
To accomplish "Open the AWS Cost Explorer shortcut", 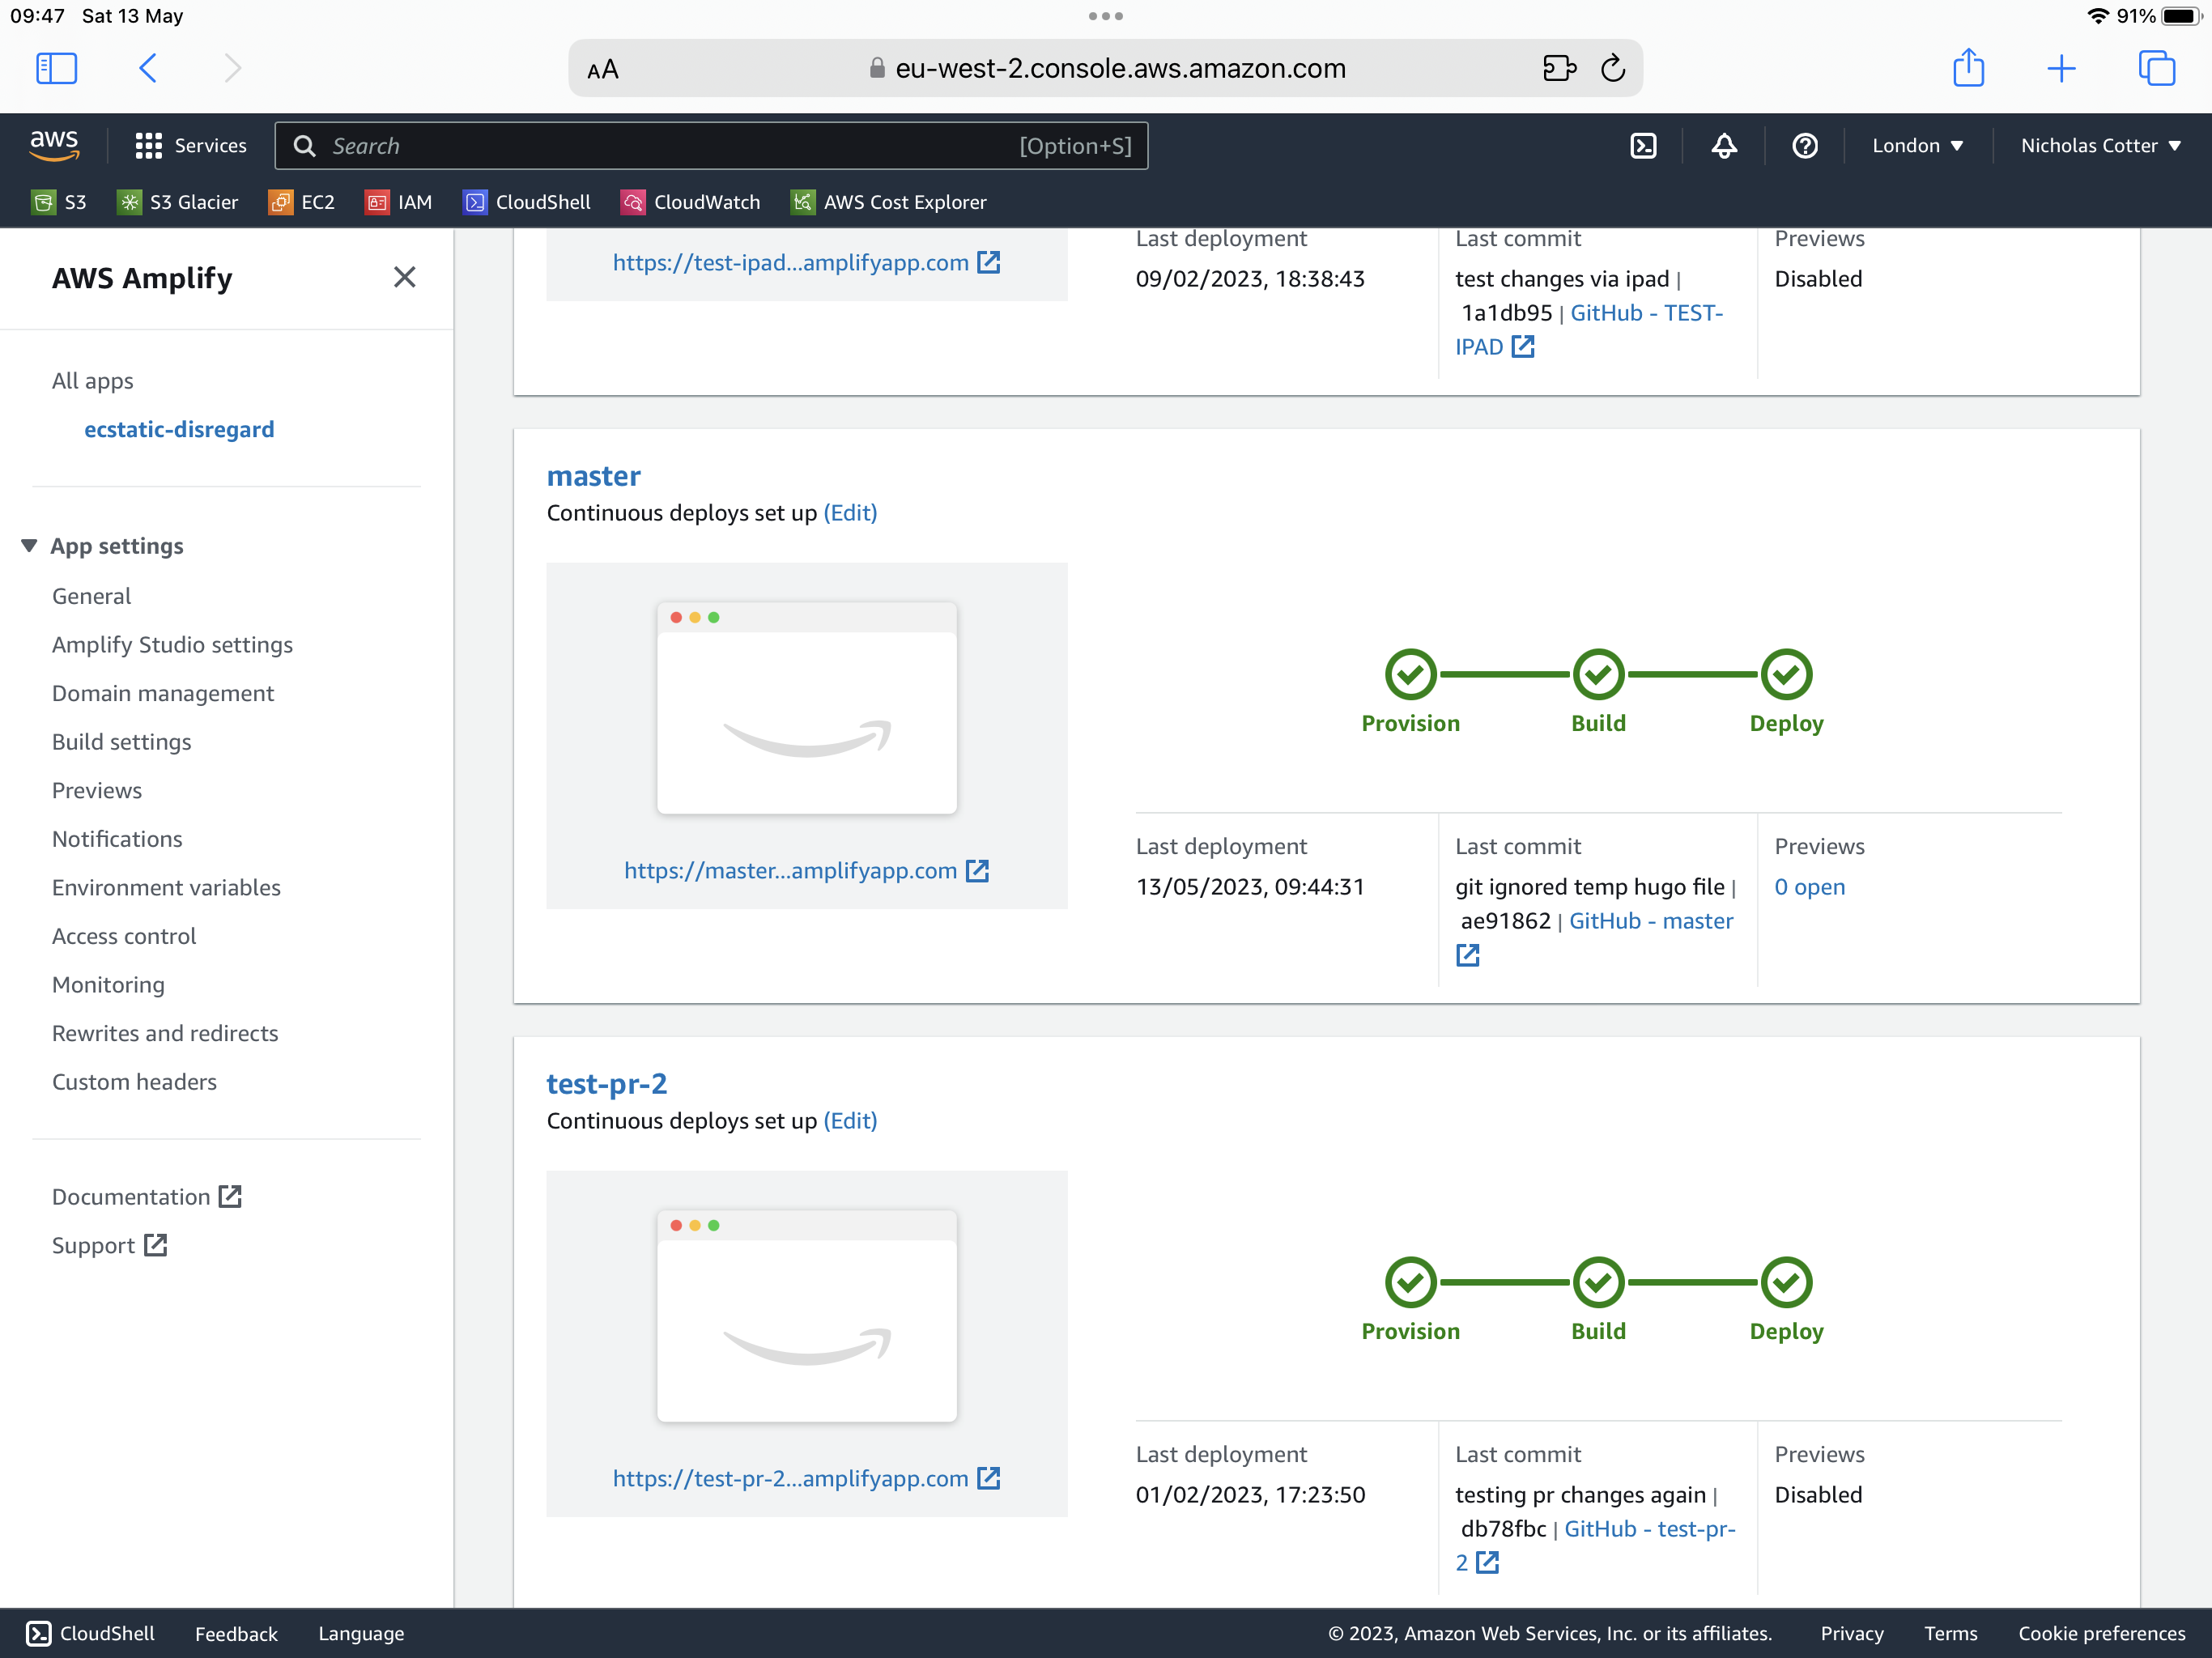I will coord(889,202).
